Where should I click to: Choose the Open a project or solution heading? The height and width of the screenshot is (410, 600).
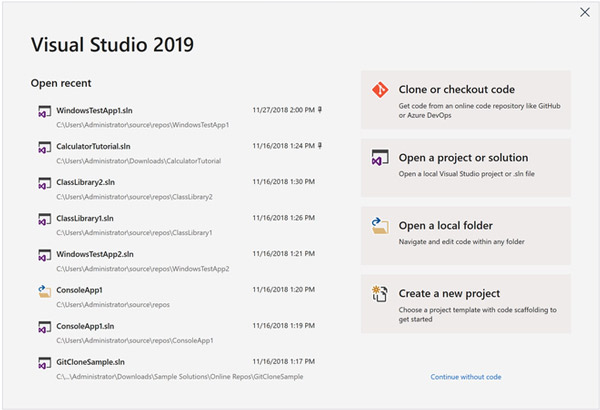463,157
